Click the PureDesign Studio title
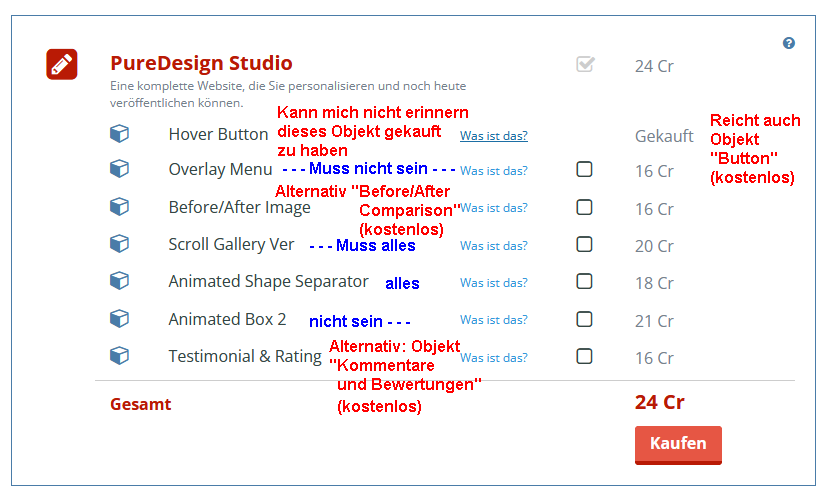 pos(201,63)
